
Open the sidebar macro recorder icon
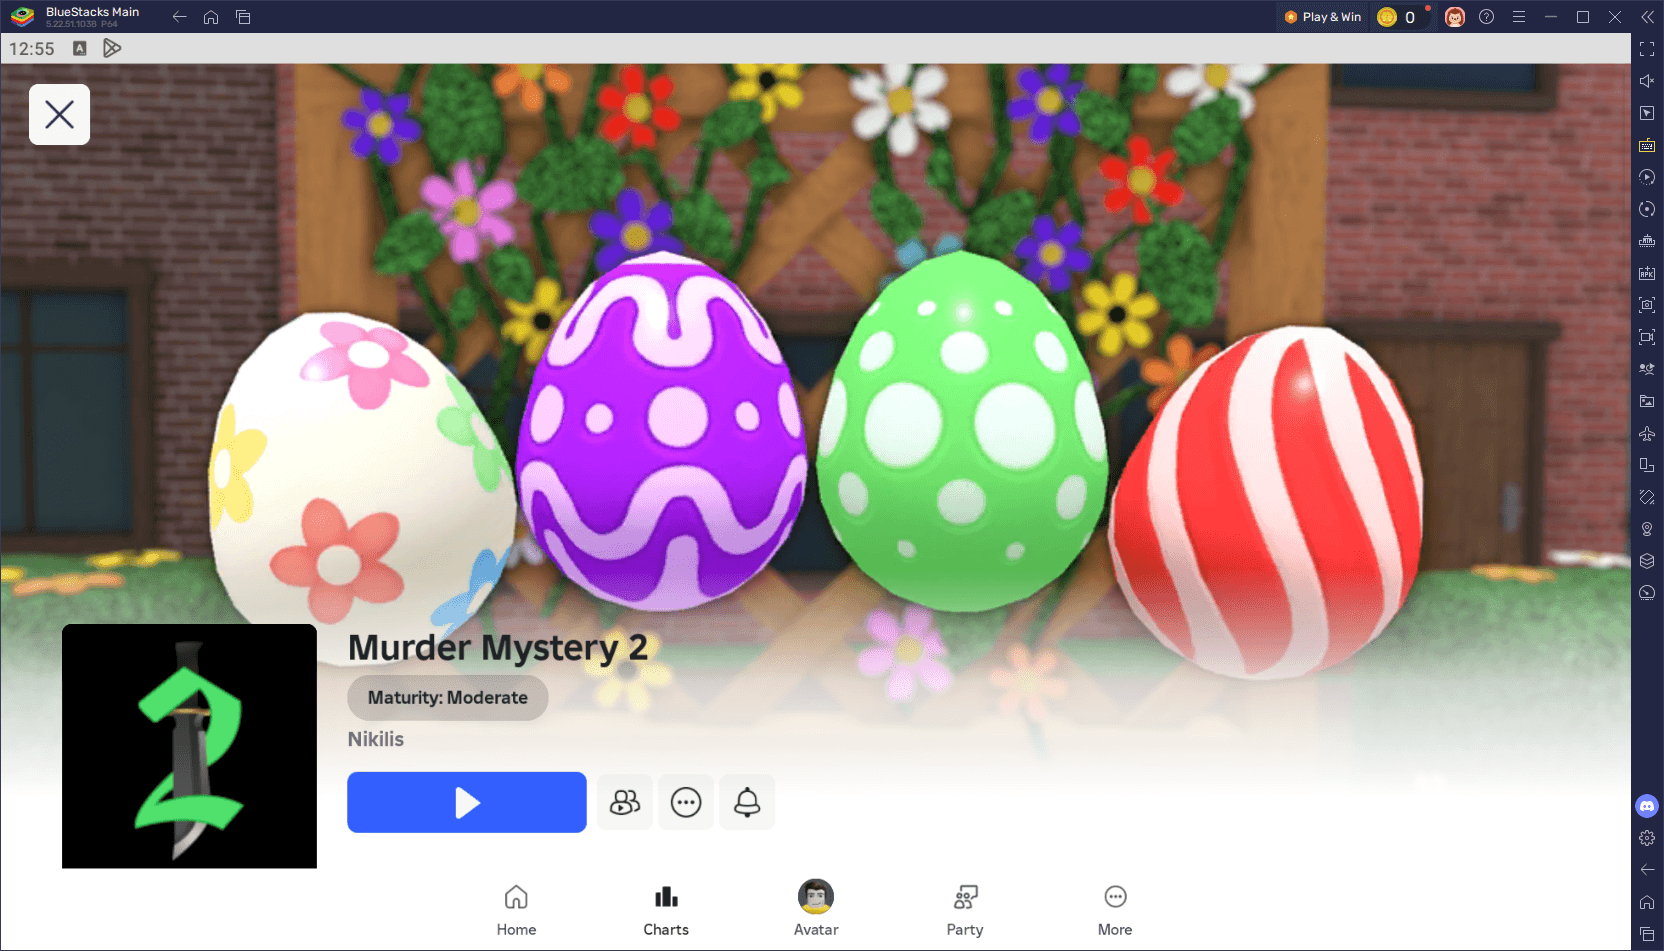tap(1647, 241)
